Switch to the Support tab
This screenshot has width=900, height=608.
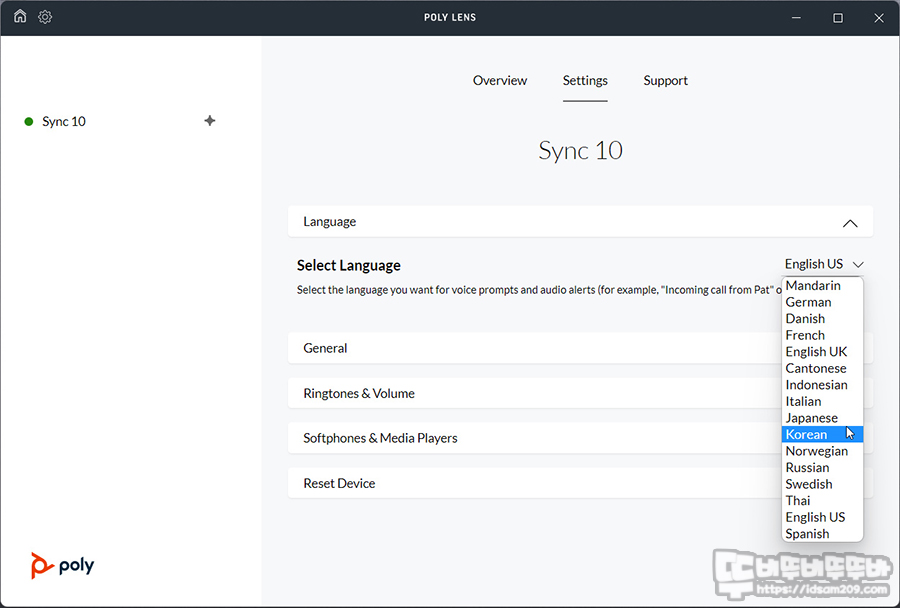pyautogui.click(x=665, y=80)
